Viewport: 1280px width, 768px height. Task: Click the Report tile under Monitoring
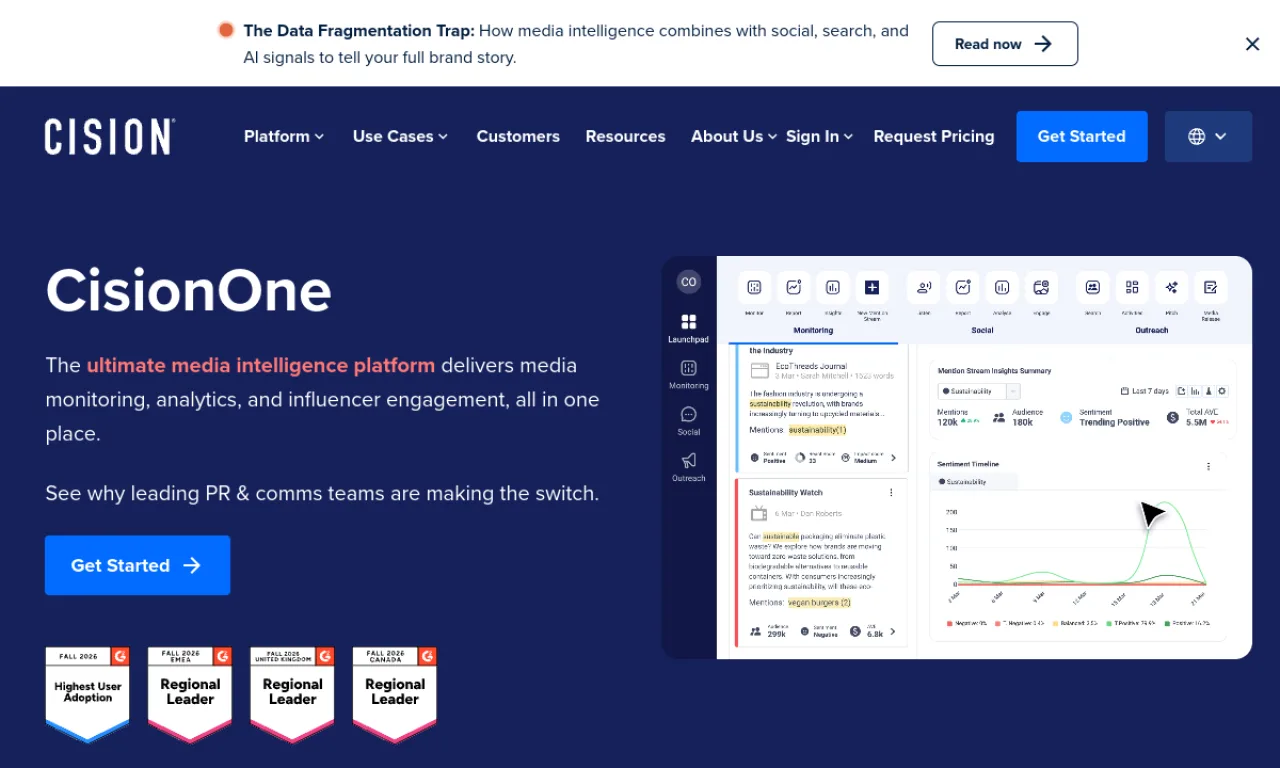(x=794, y=287)
